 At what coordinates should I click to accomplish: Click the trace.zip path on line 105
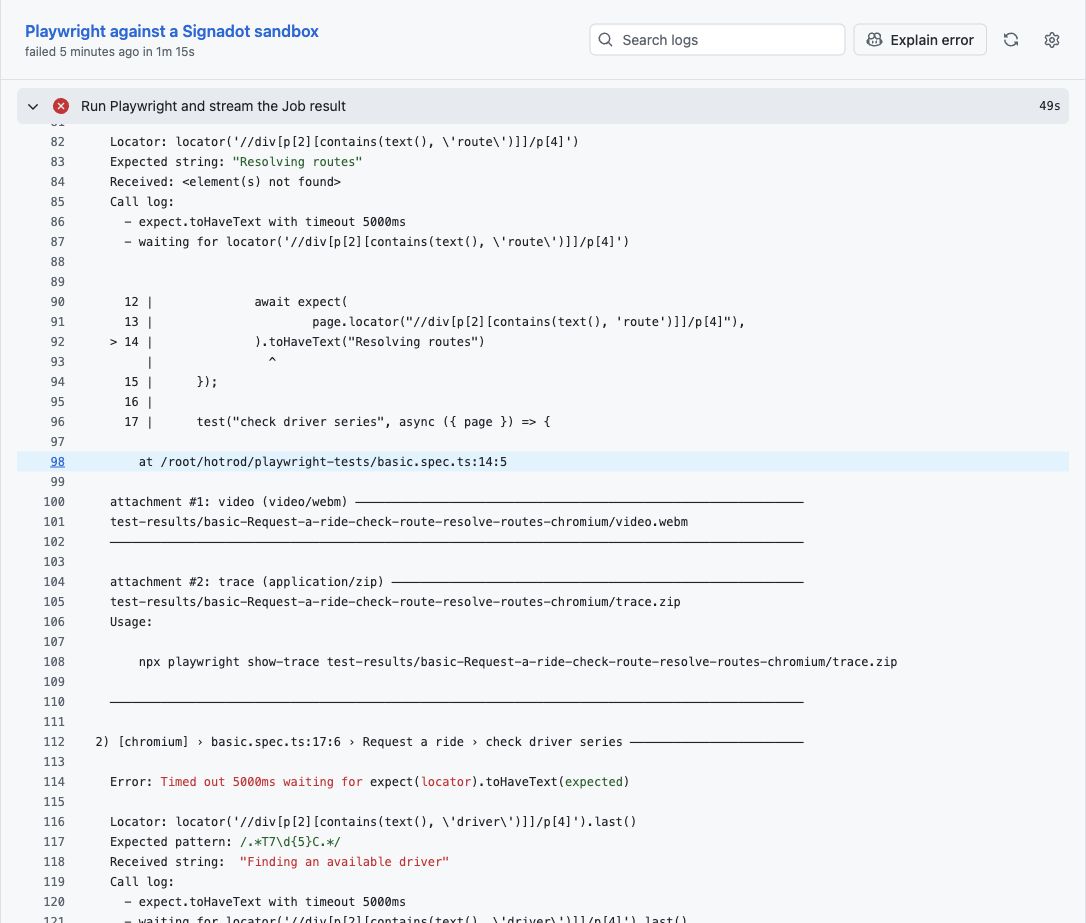(395, 602)
